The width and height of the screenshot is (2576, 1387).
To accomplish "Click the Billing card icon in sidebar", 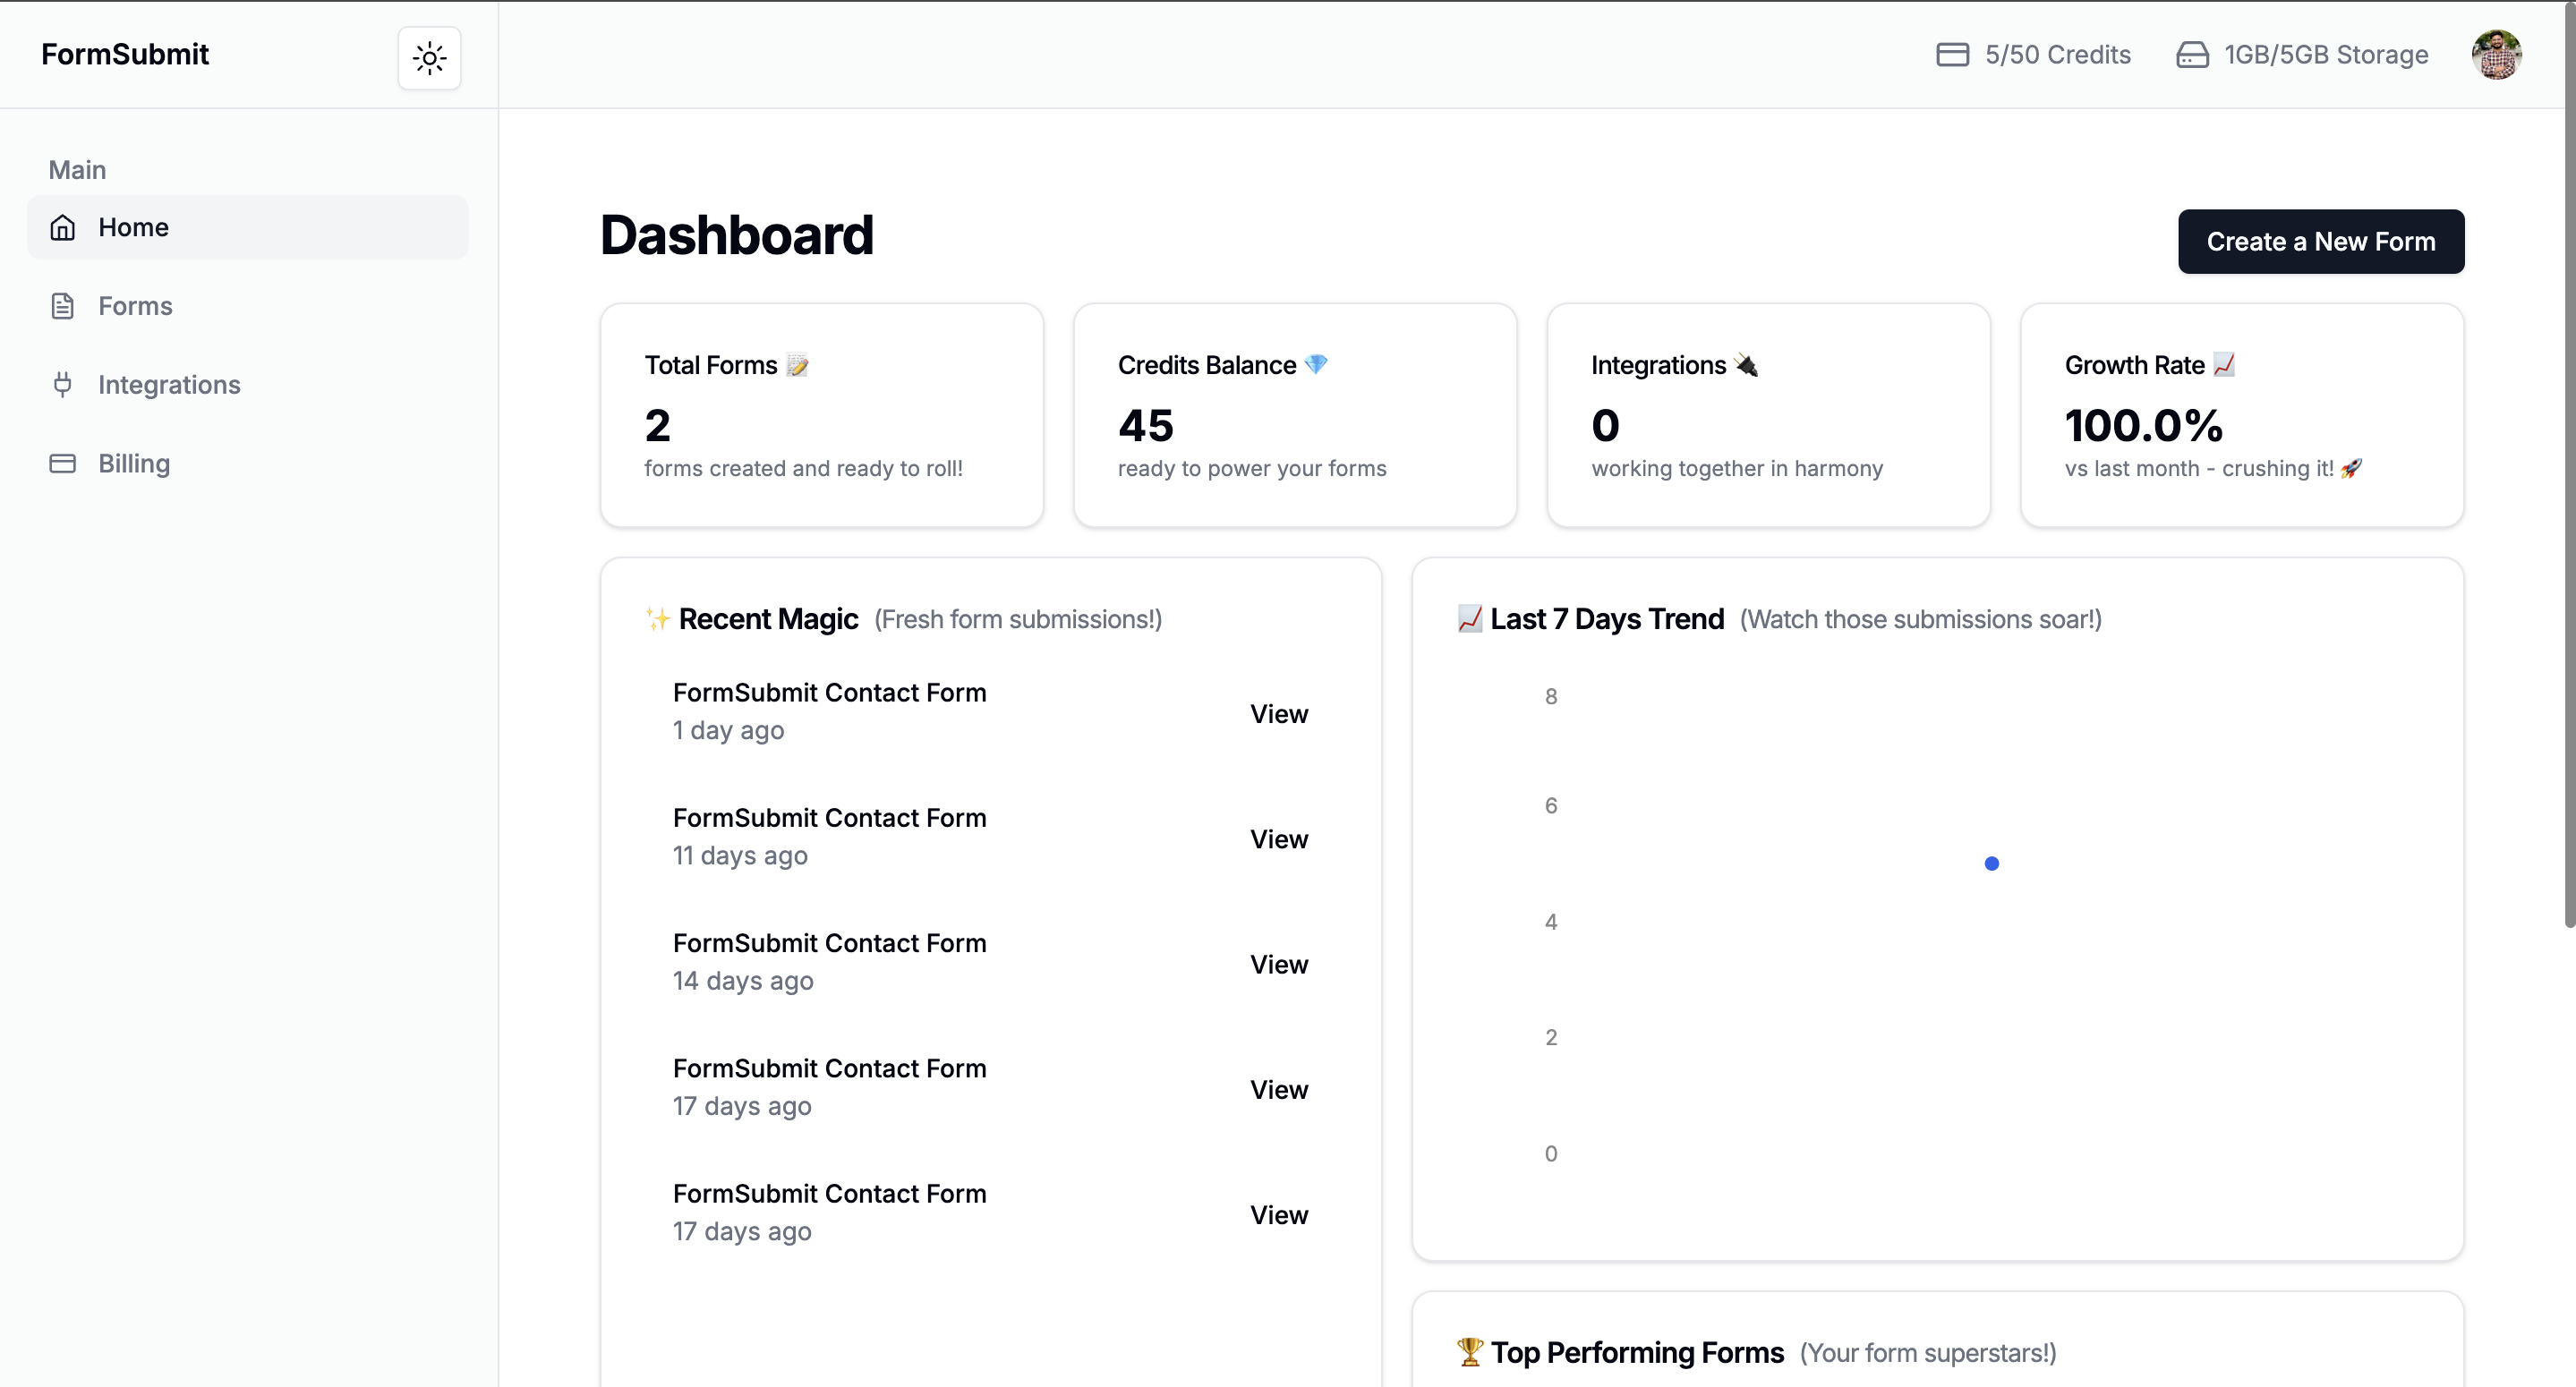I will 62,463.
